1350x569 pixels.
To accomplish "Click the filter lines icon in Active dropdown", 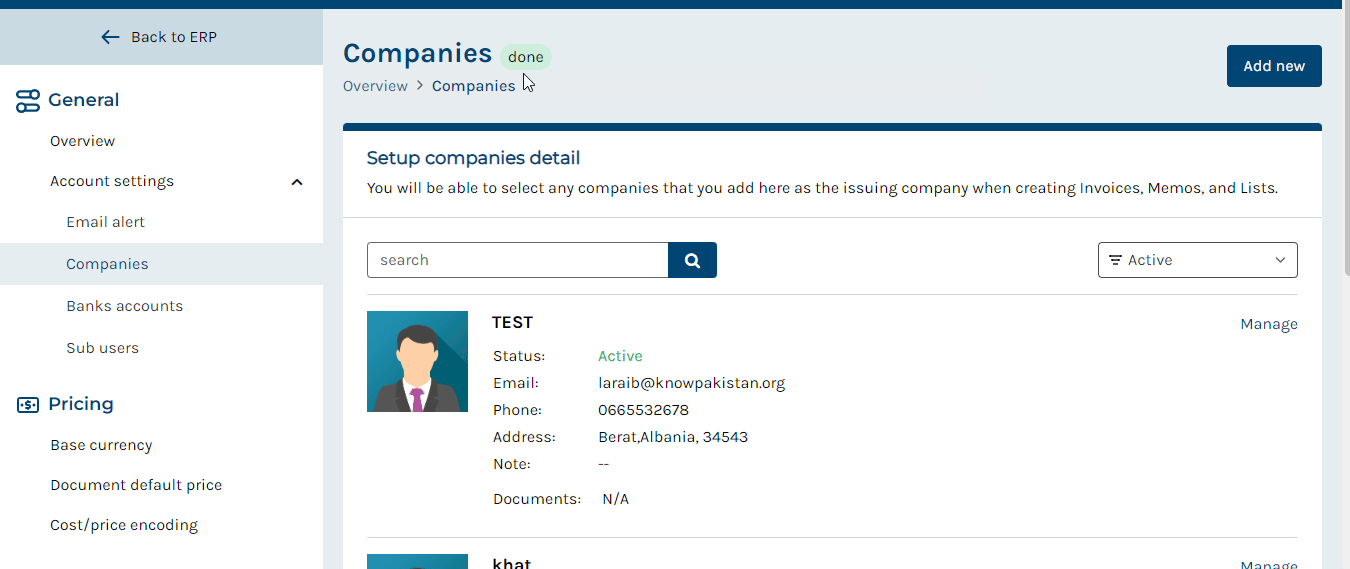I will (x=1115, y=260).
